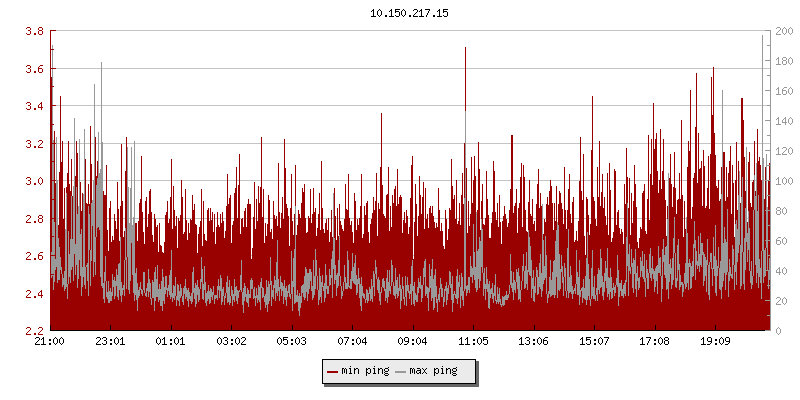Select the 'min ping' legend label
800x400 pixels.
pyautogui.click(x=365, y=371)
